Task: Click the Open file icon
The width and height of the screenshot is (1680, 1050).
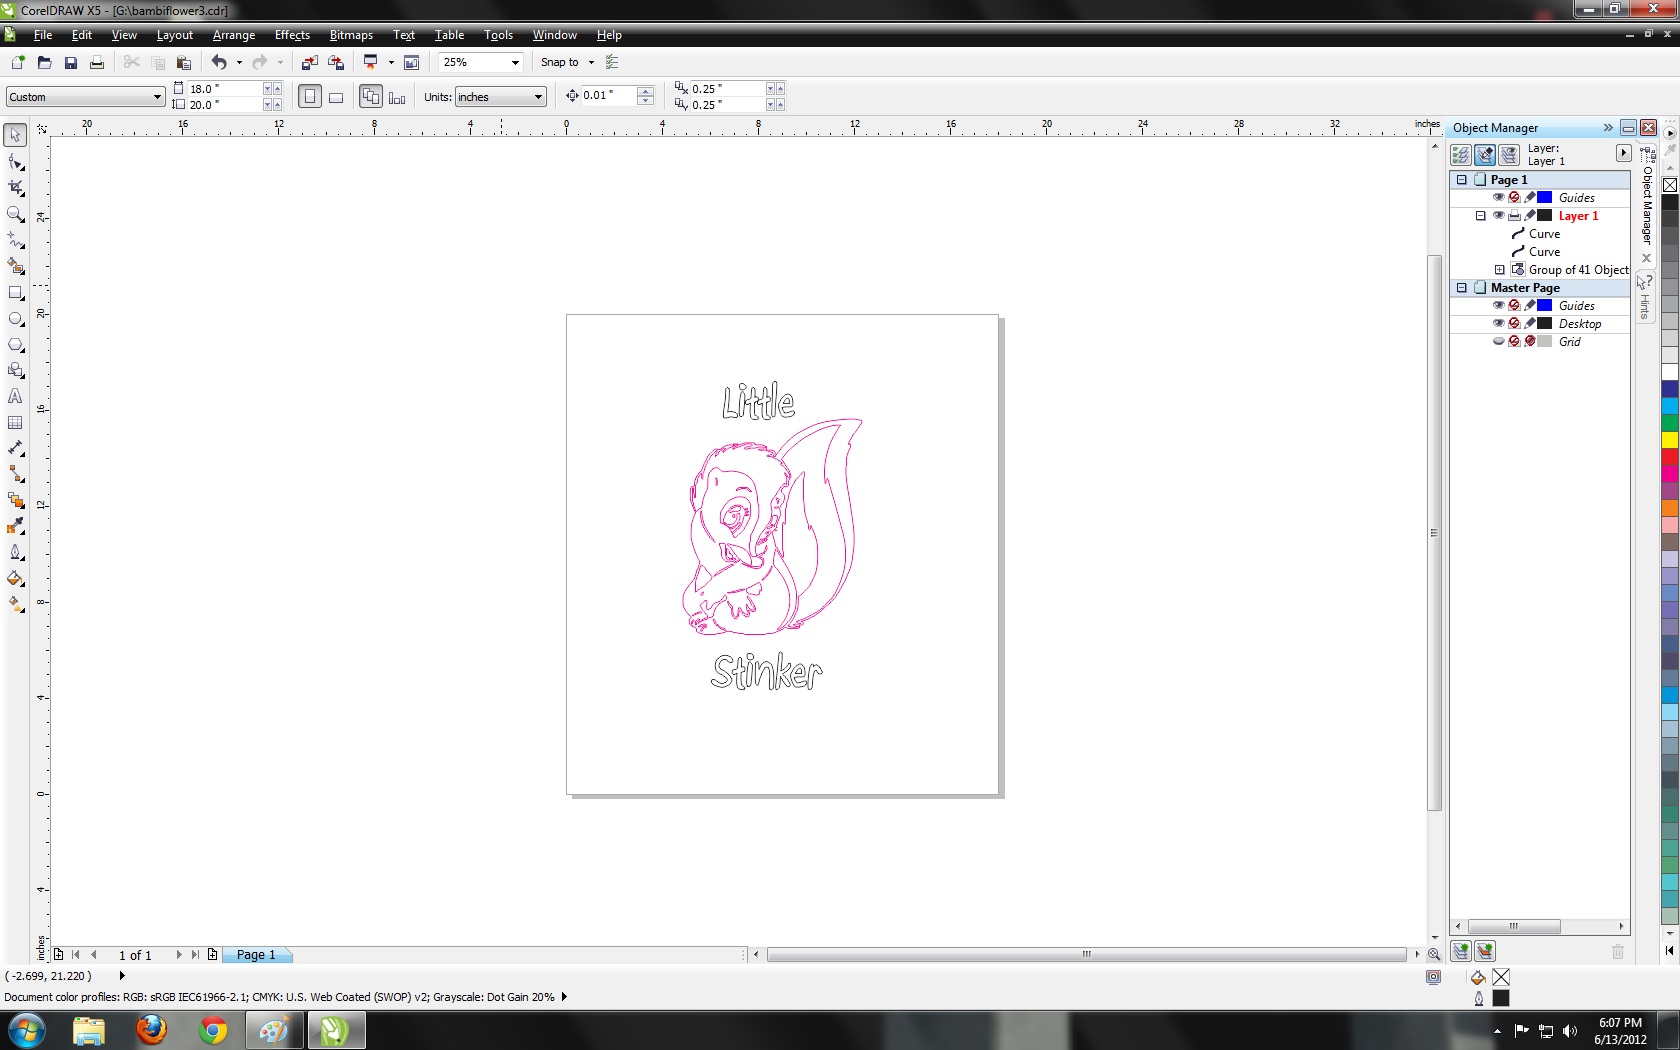Action: (44, 62)
